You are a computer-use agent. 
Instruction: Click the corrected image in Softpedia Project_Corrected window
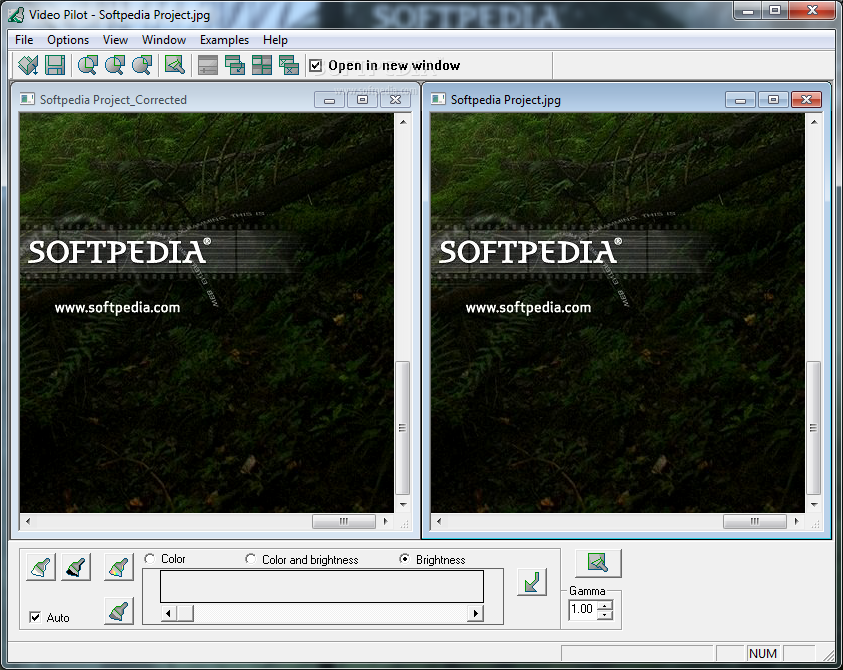coord(206,312)
